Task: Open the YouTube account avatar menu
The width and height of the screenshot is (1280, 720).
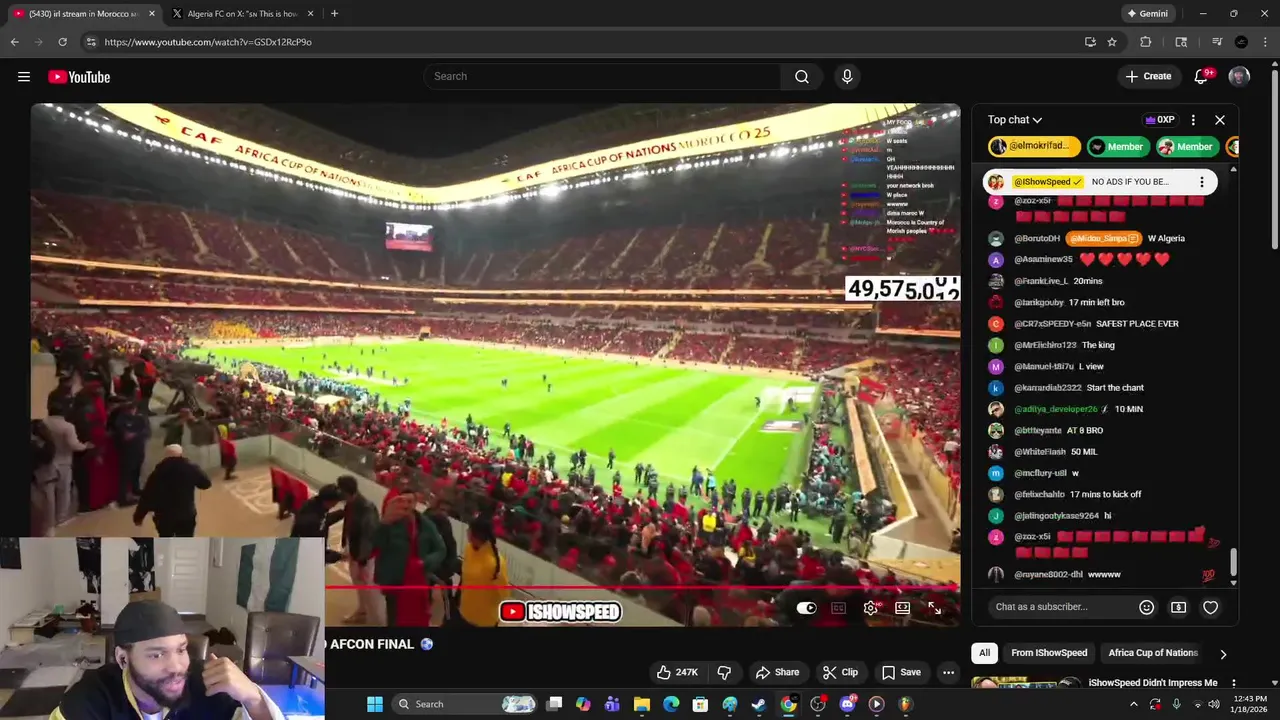Action: 1239,77
